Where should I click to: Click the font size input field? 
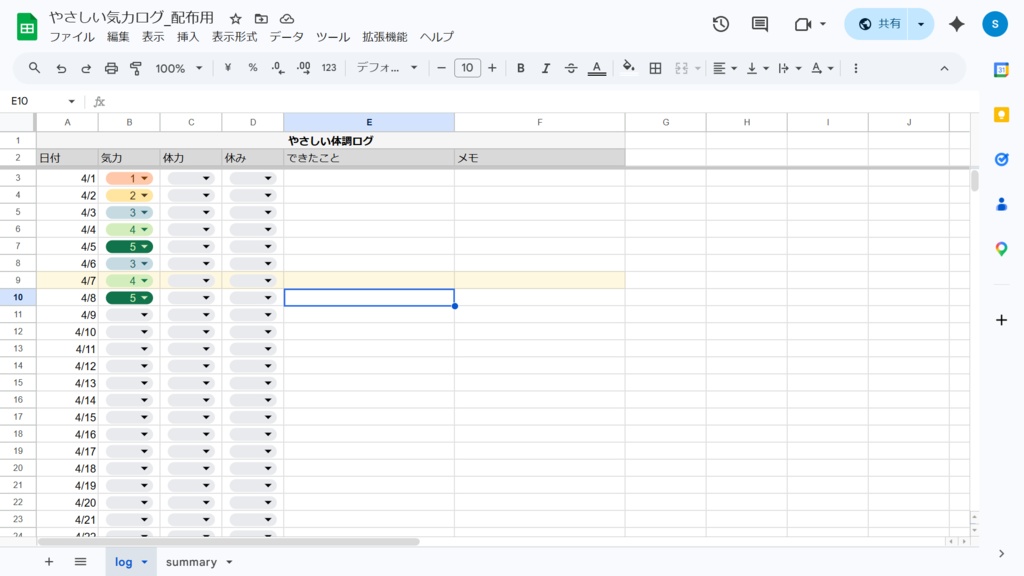(x=467, y=68)
